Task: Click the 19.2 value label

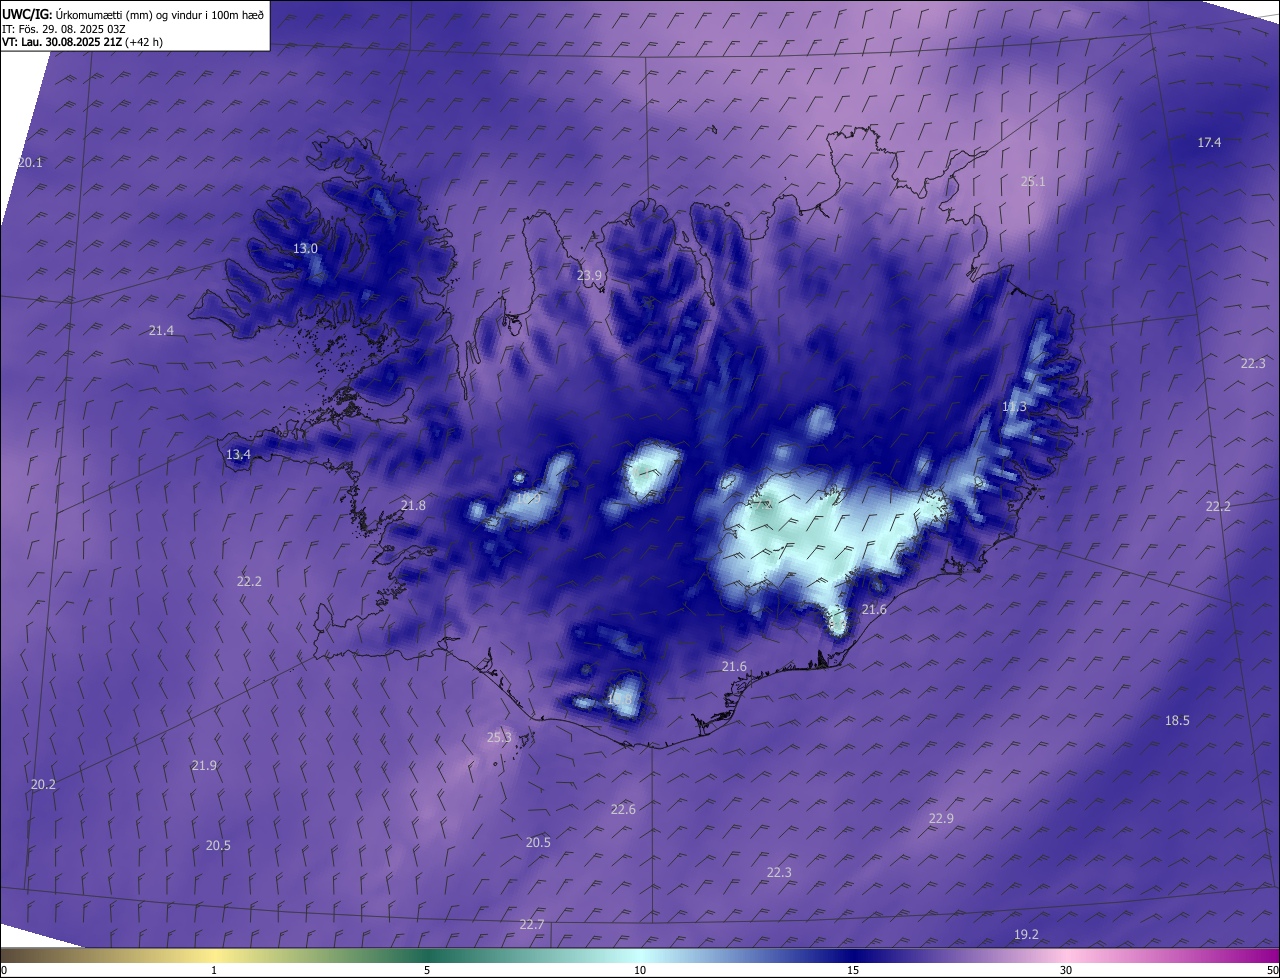Action: click(1026, 934)
